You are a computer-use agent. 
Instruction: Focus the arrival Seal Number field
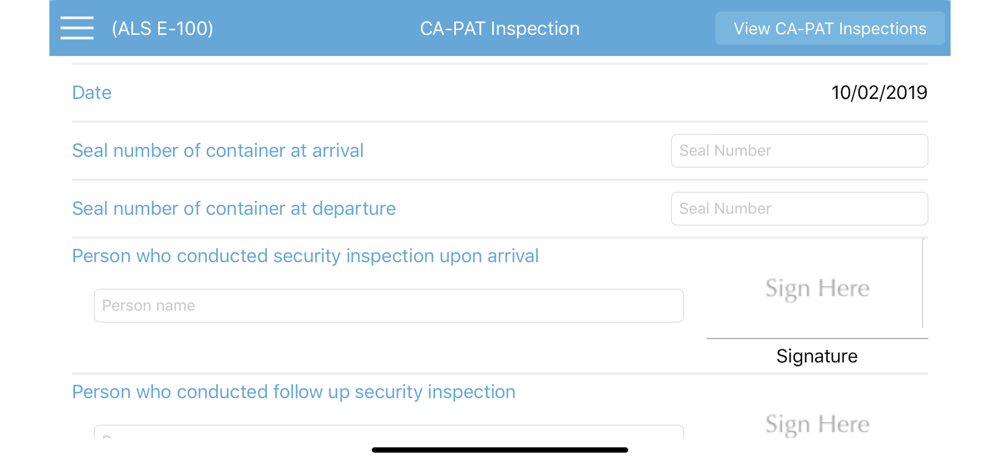tap(799, 151)
